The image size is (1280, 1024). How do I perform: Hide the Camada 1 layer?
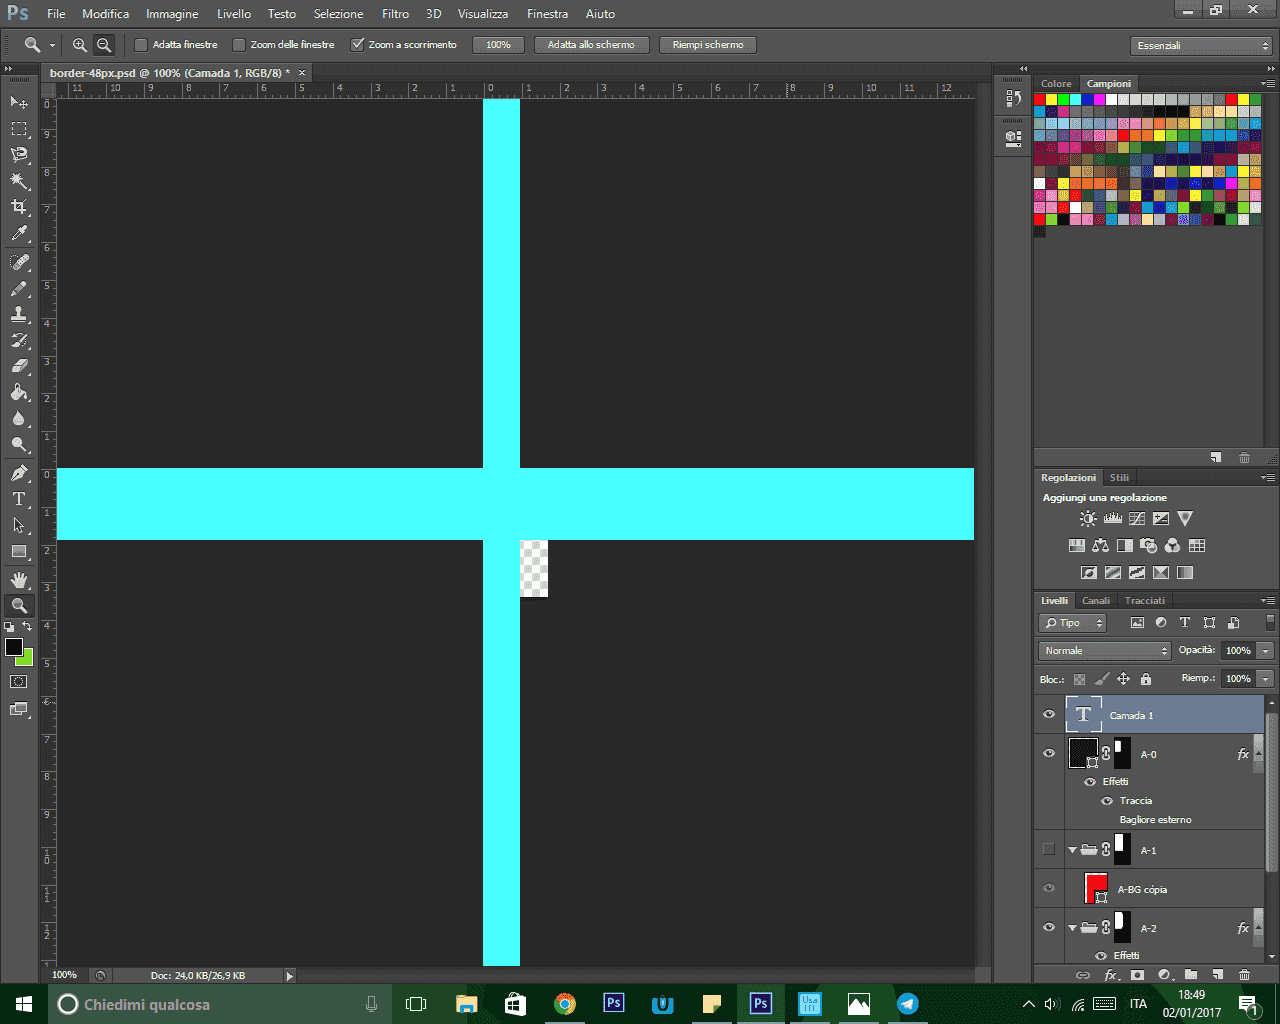(x=1049, y=715)
